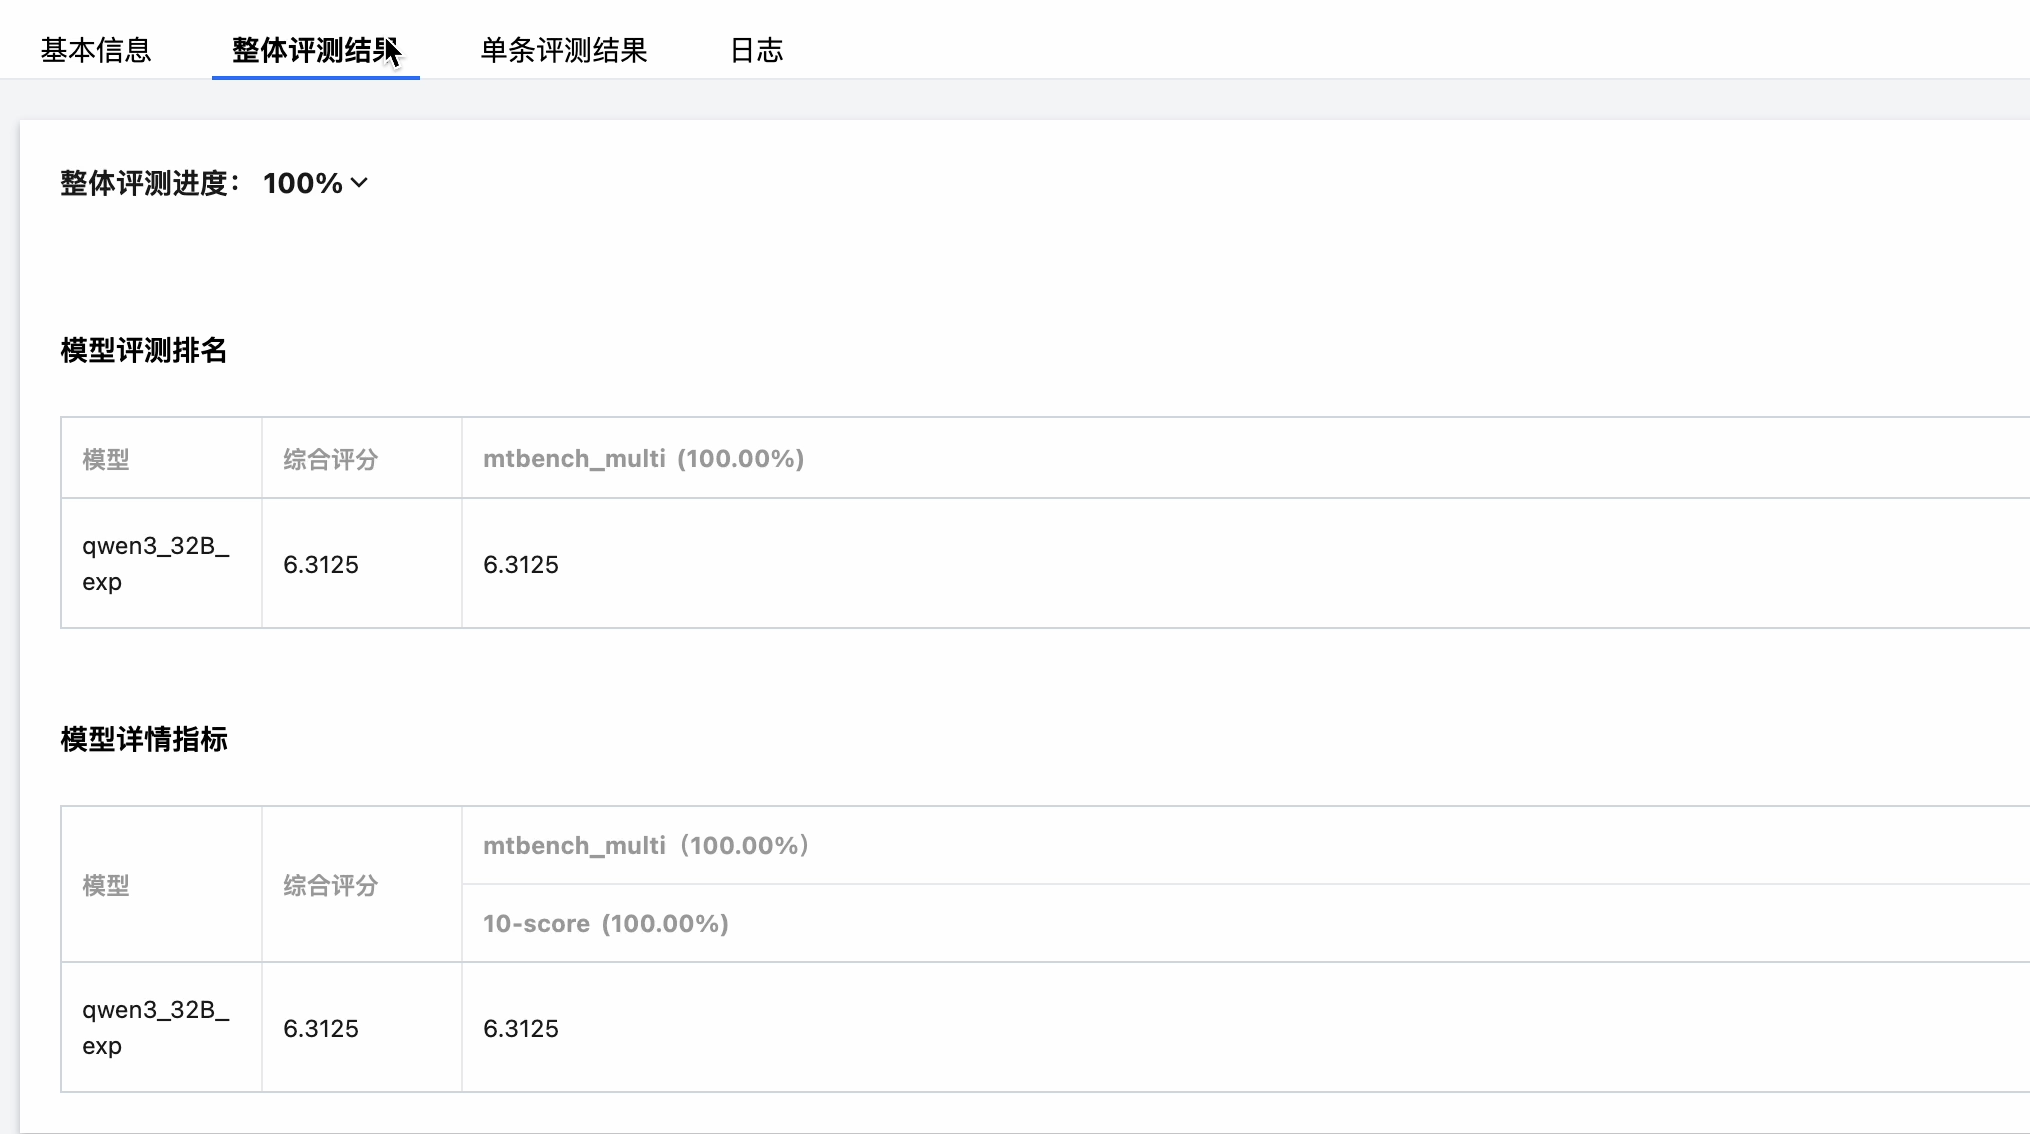Click 综合评分 header in the details table
The height and width of the screenshot is (1134, 2030).
(331, 885)
